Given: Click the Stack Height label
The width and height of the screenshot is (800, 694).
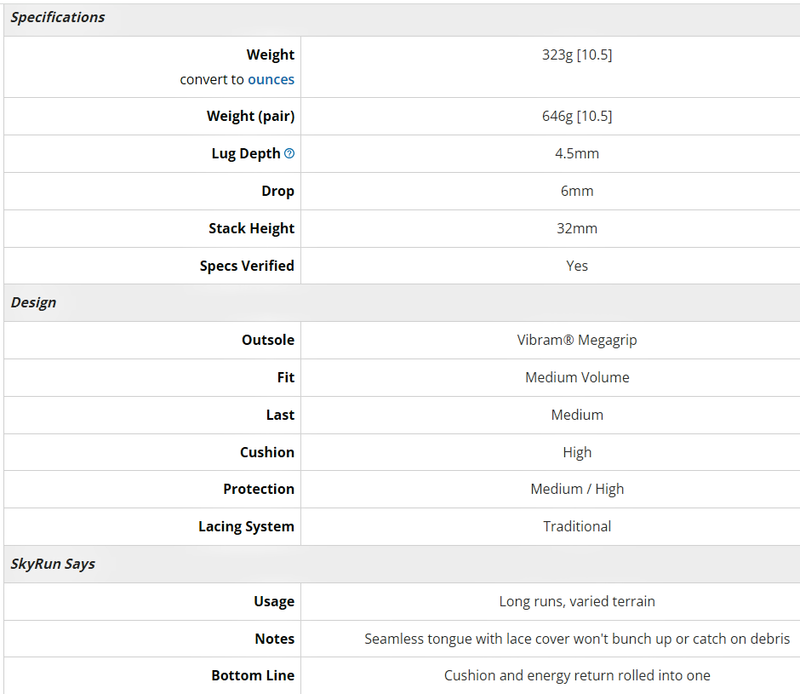Looking at the screenshot, I should 252,229.
